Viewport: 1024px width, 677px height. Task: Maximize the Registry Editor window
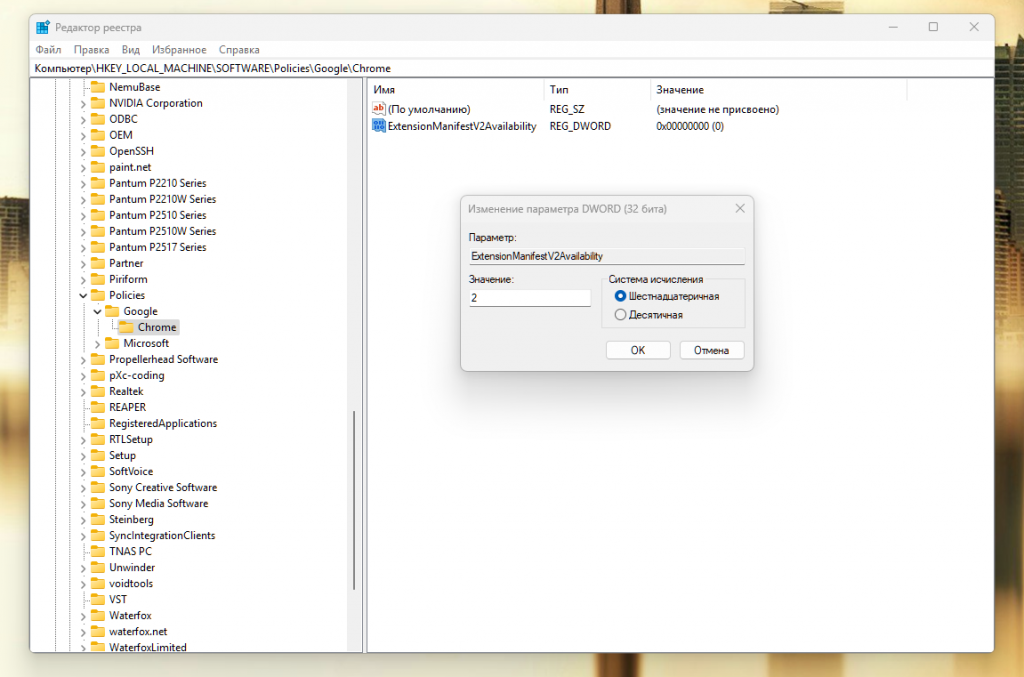[933, 27]
